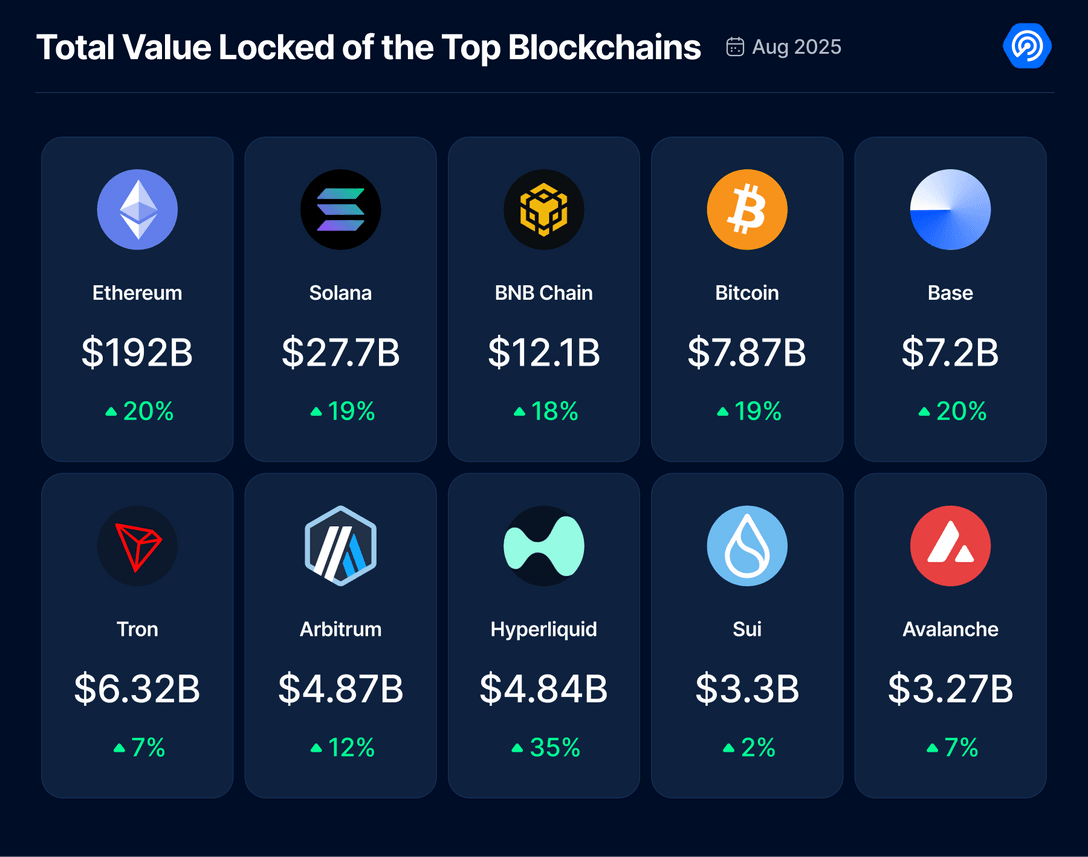Click the orange Bitcoin logo
This screenshot has width=1088, height=857.
coord(747,210)
